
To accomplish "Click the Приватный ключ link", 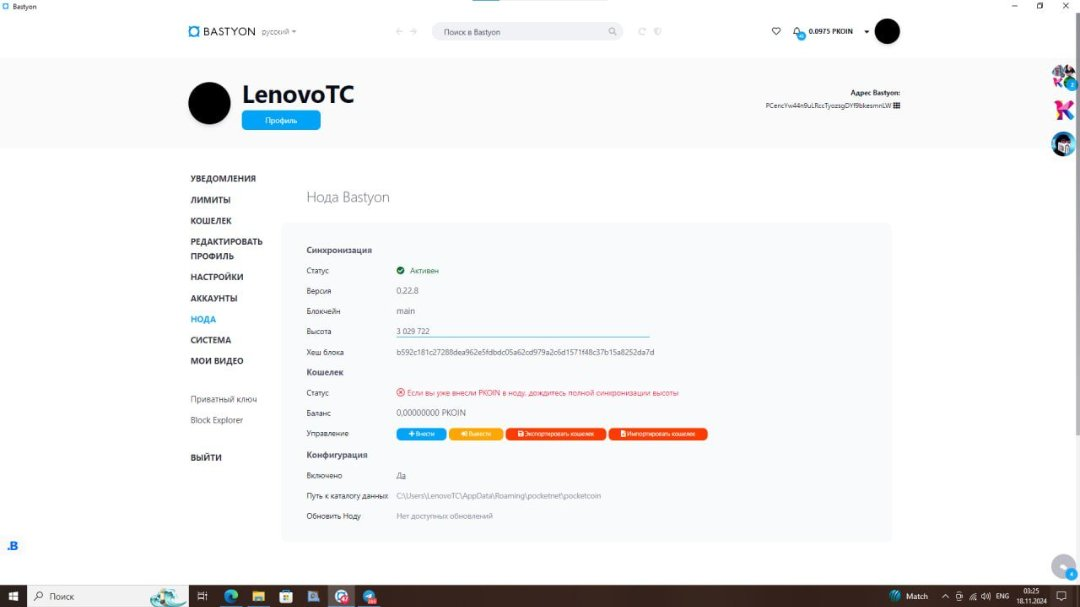I will click(x=224, y=399).
